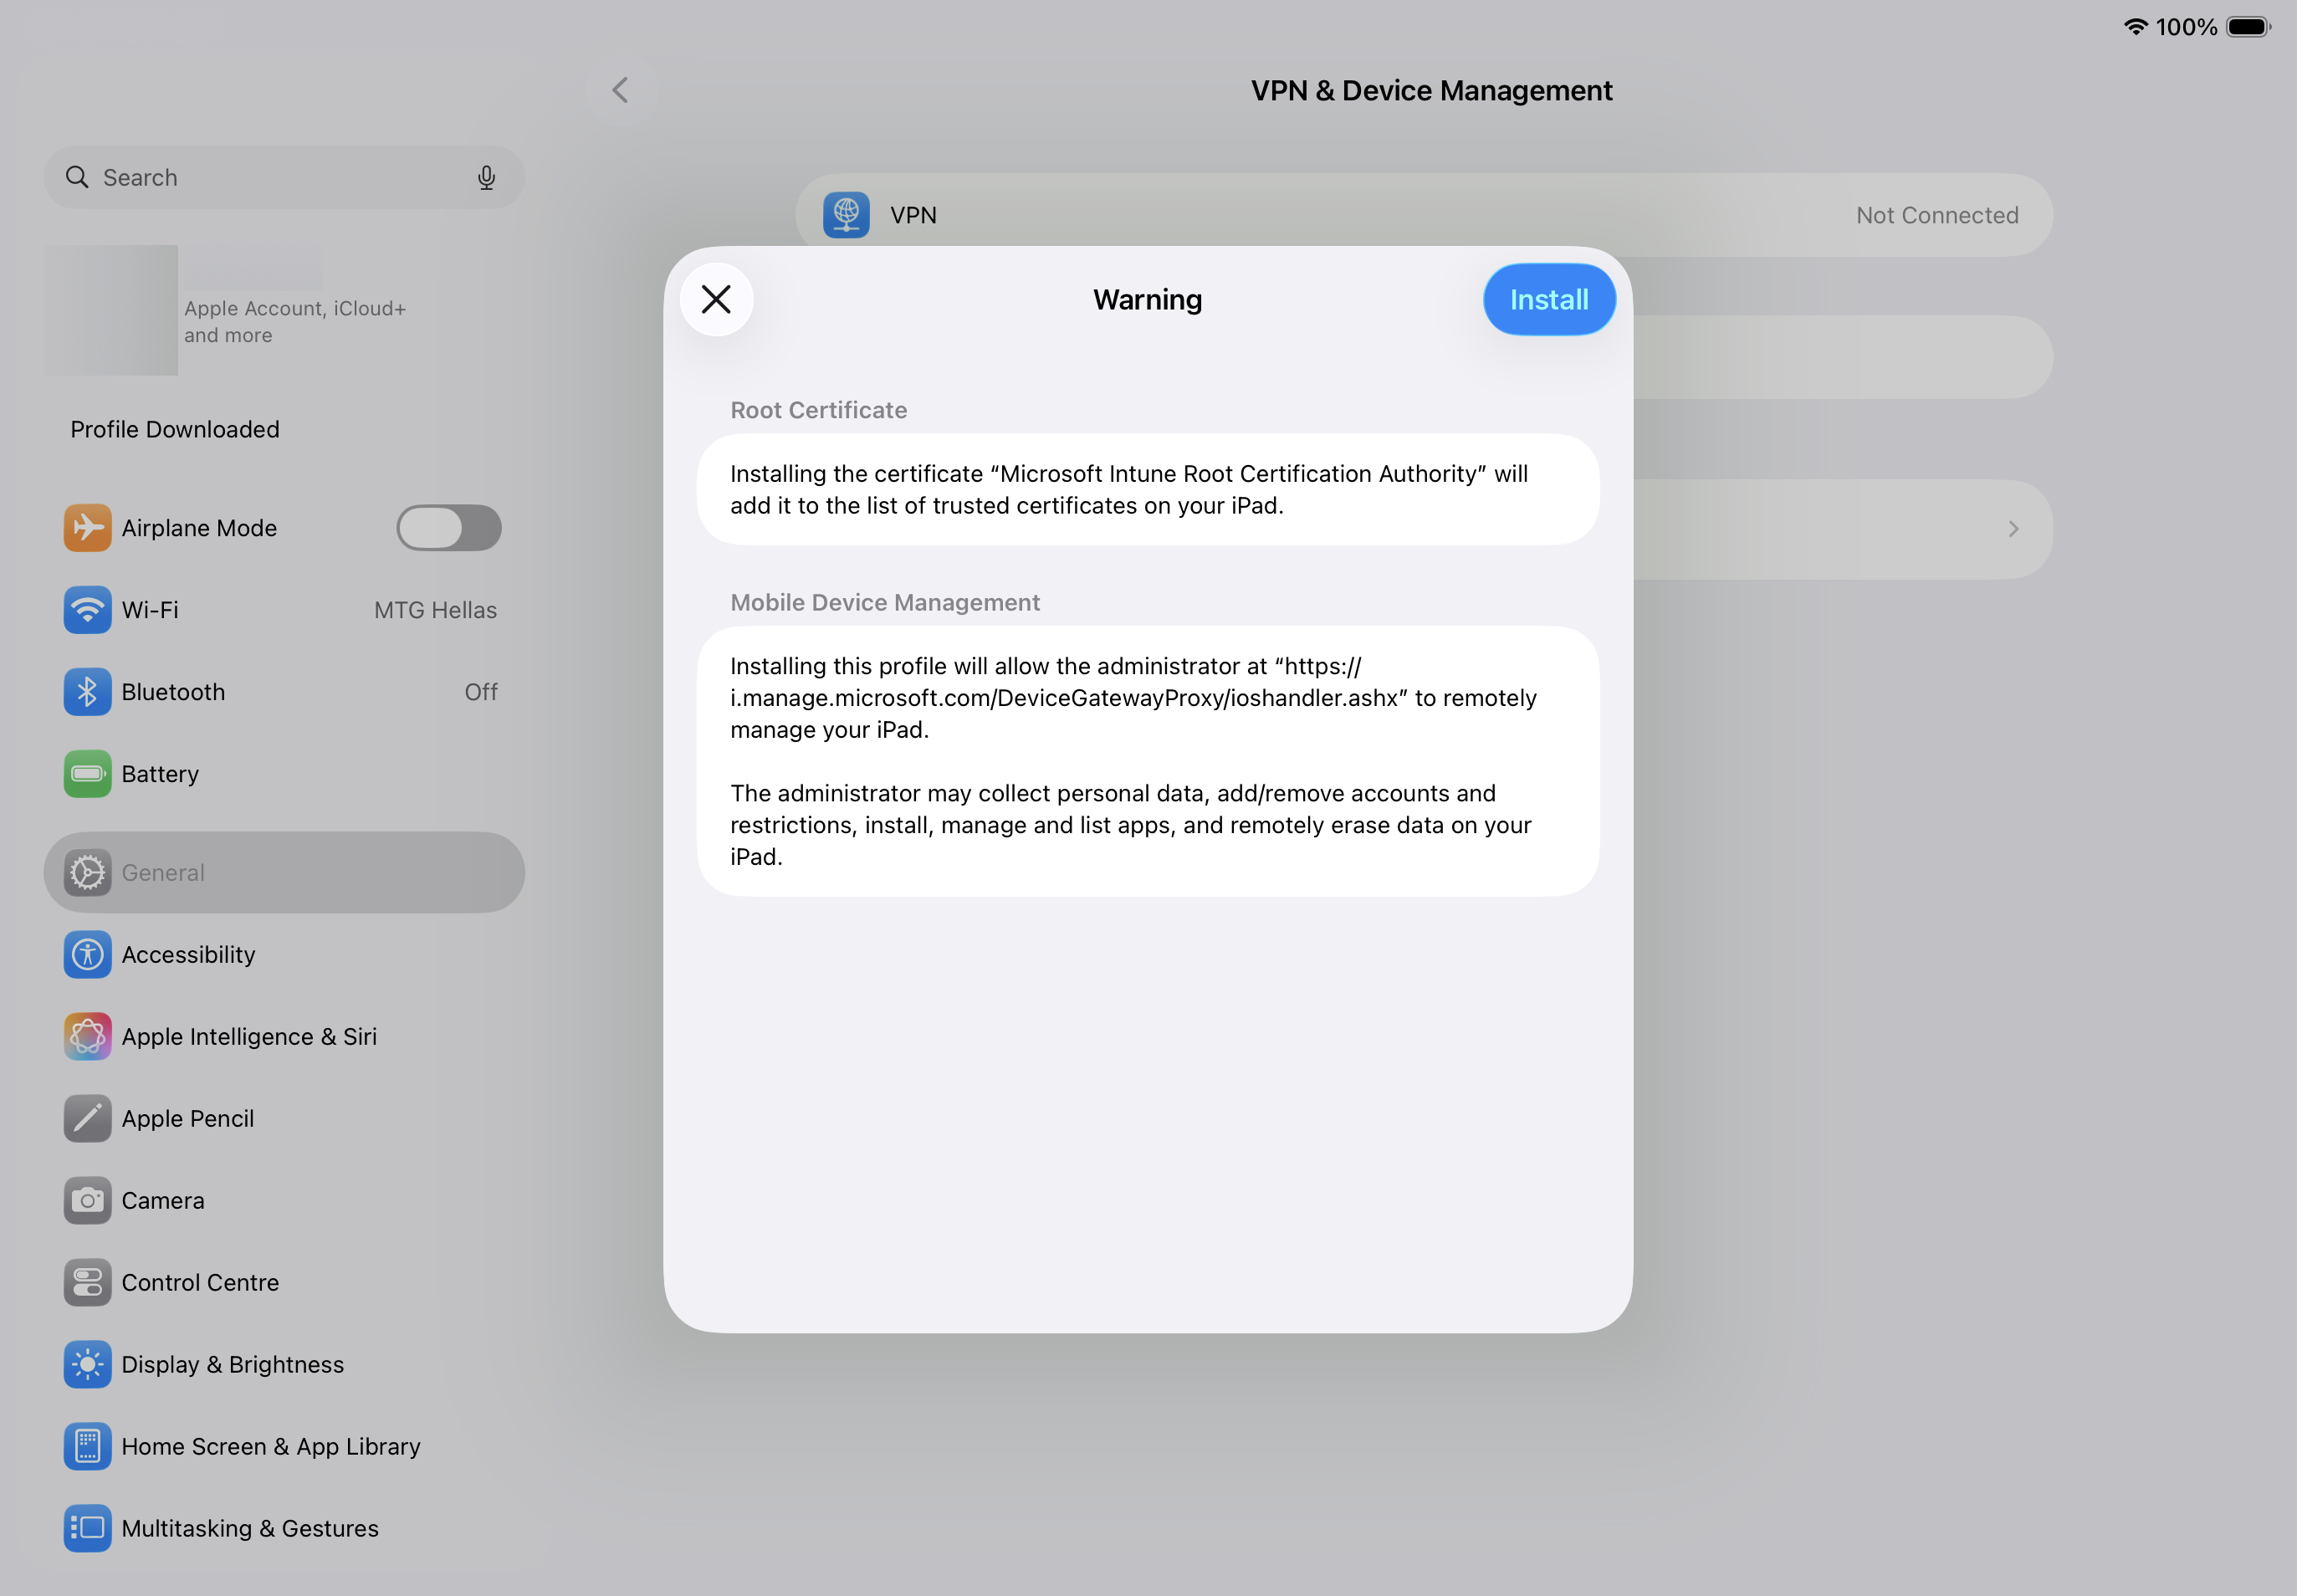Open Wi-Fi settings via the Wi-Fi icon

point(87,609)
